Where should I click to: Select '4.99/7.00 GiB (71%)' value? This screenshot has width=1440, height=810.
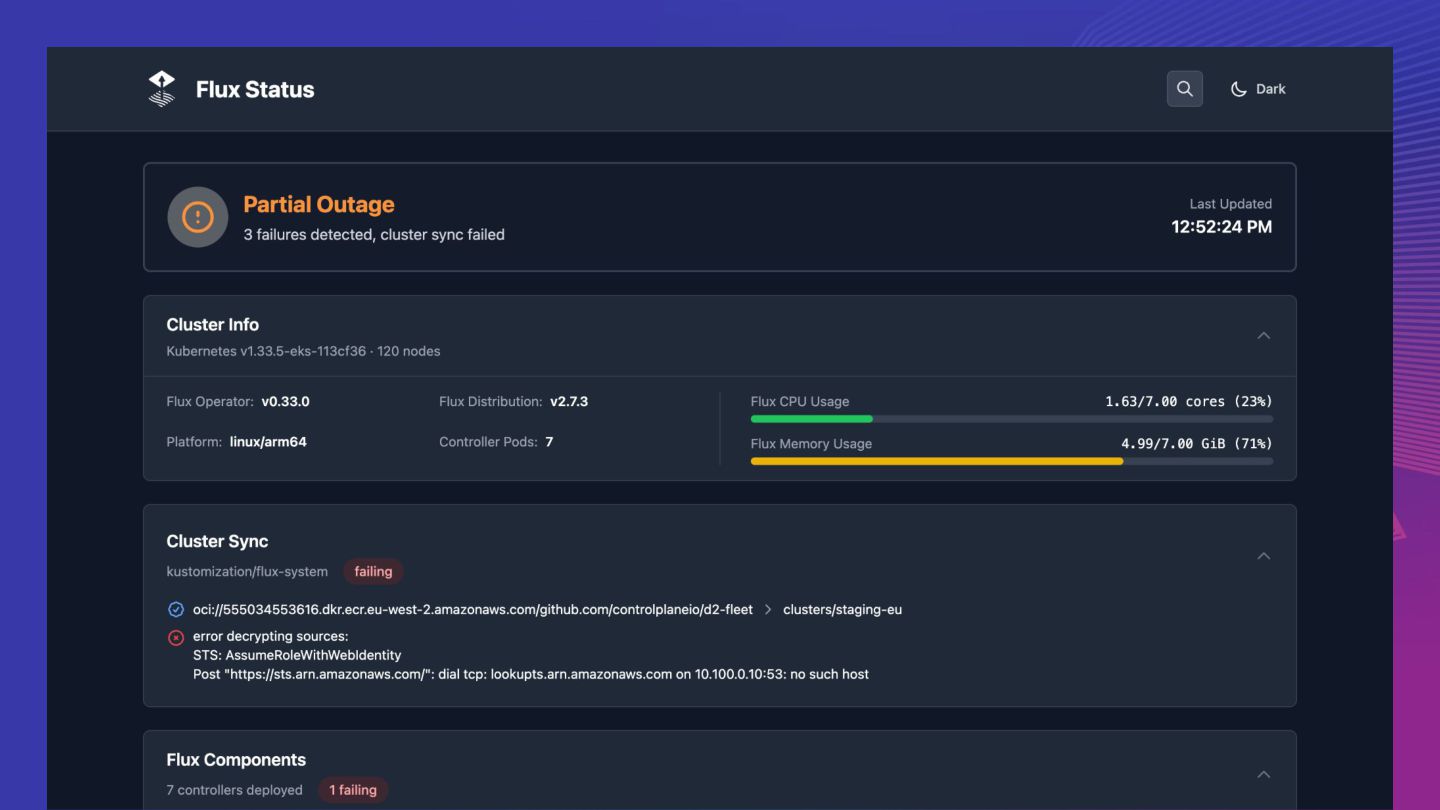(x=1197, y=444)
